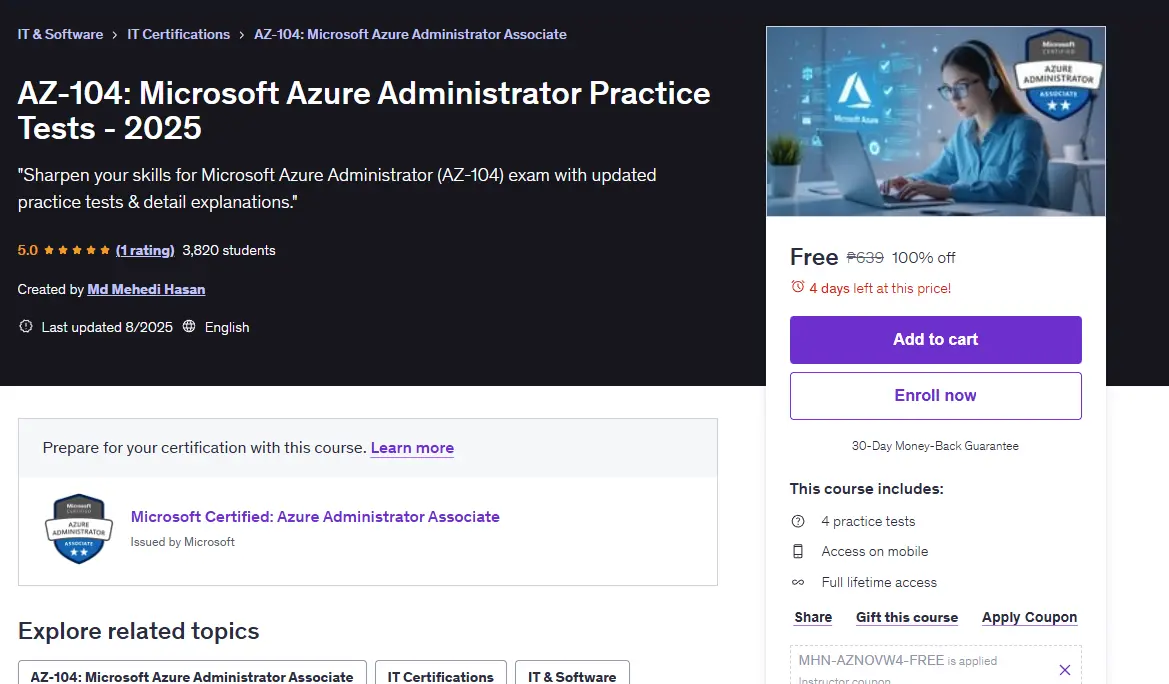Click the Share button
The height and width of the screenshot is (684, 1169).
pyautogui.click(x=813, y=618)
